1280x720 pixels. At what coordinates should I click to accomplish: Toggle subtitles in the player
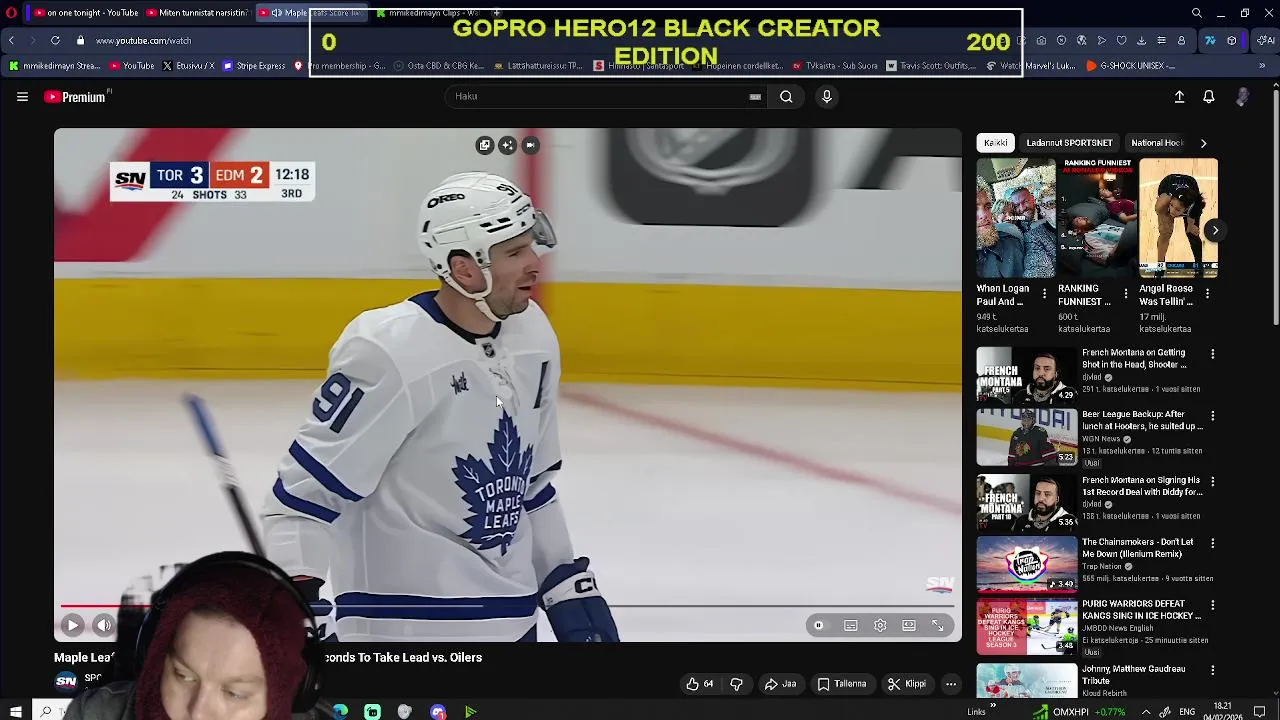(x=850, y=625)
